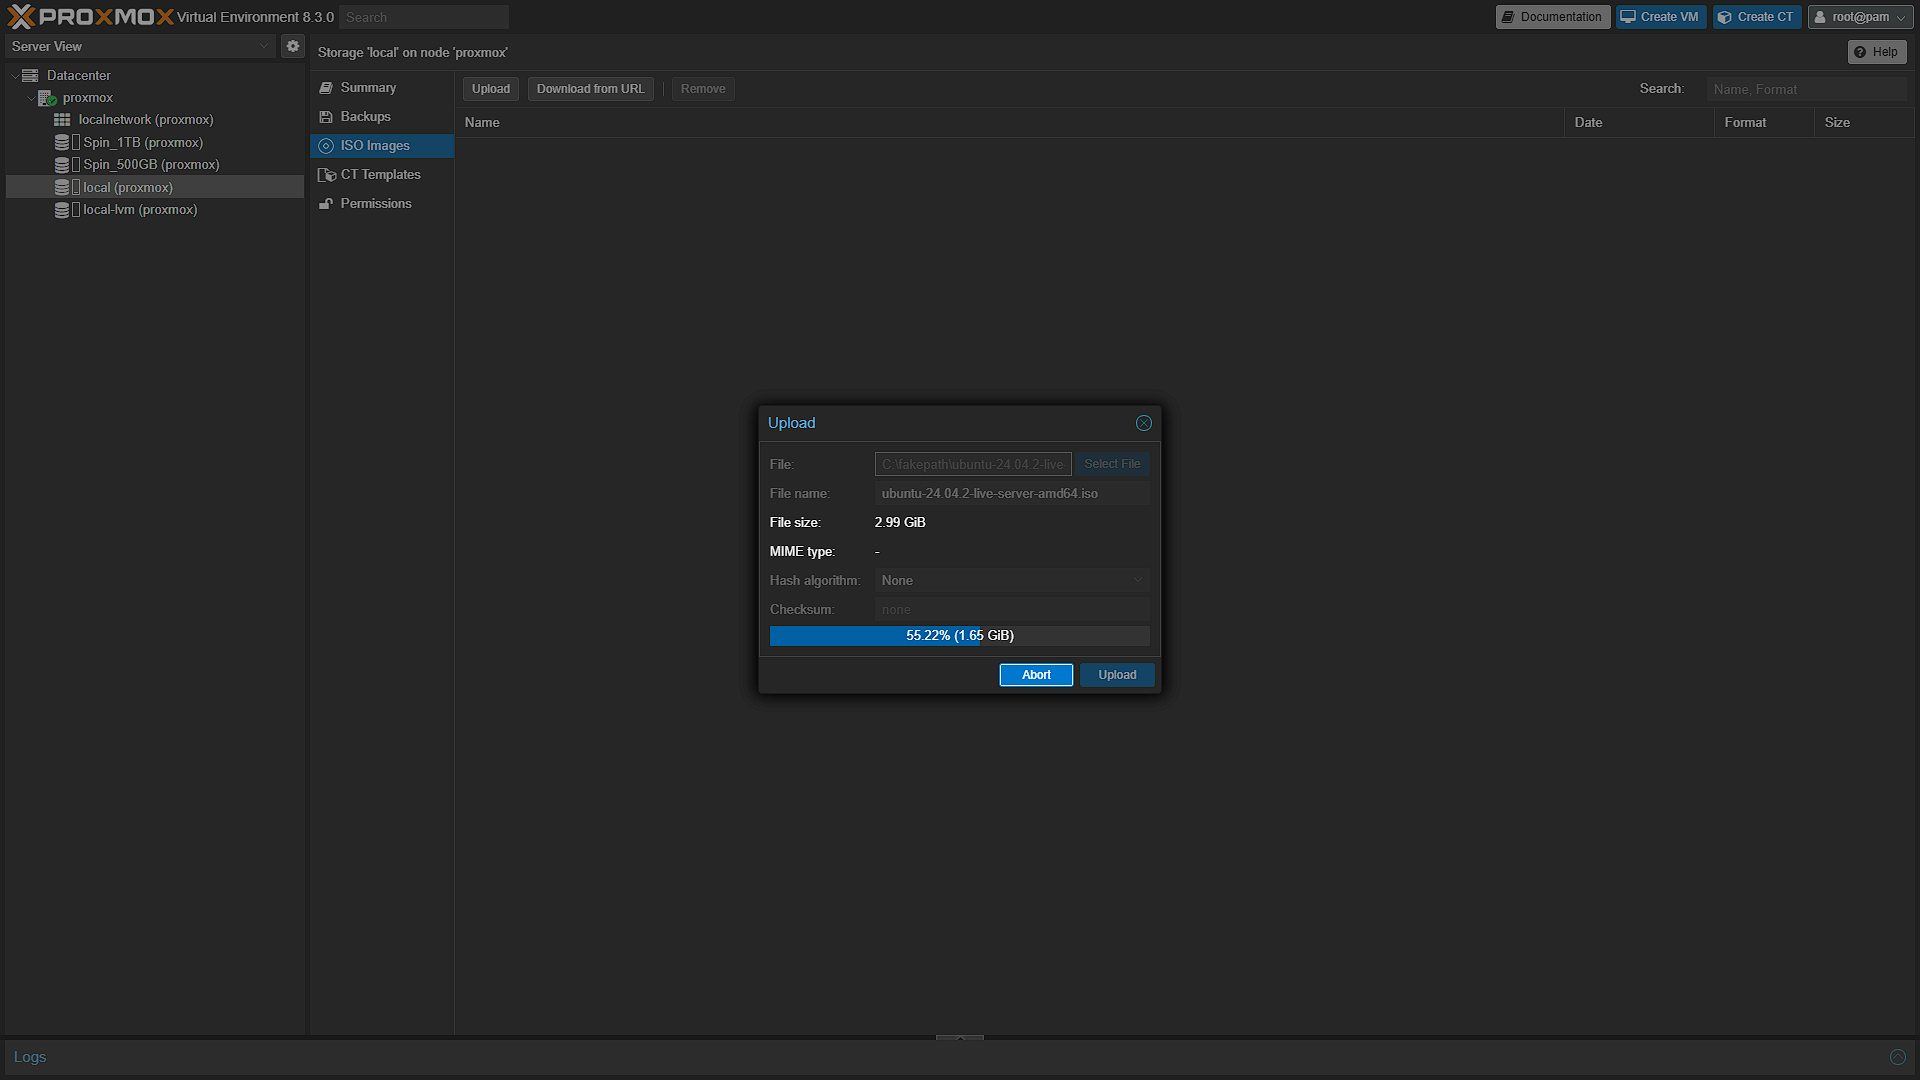Click the Create CT button
The width and height of the screenshot is (1920, 1080).
coord(1757,17)
